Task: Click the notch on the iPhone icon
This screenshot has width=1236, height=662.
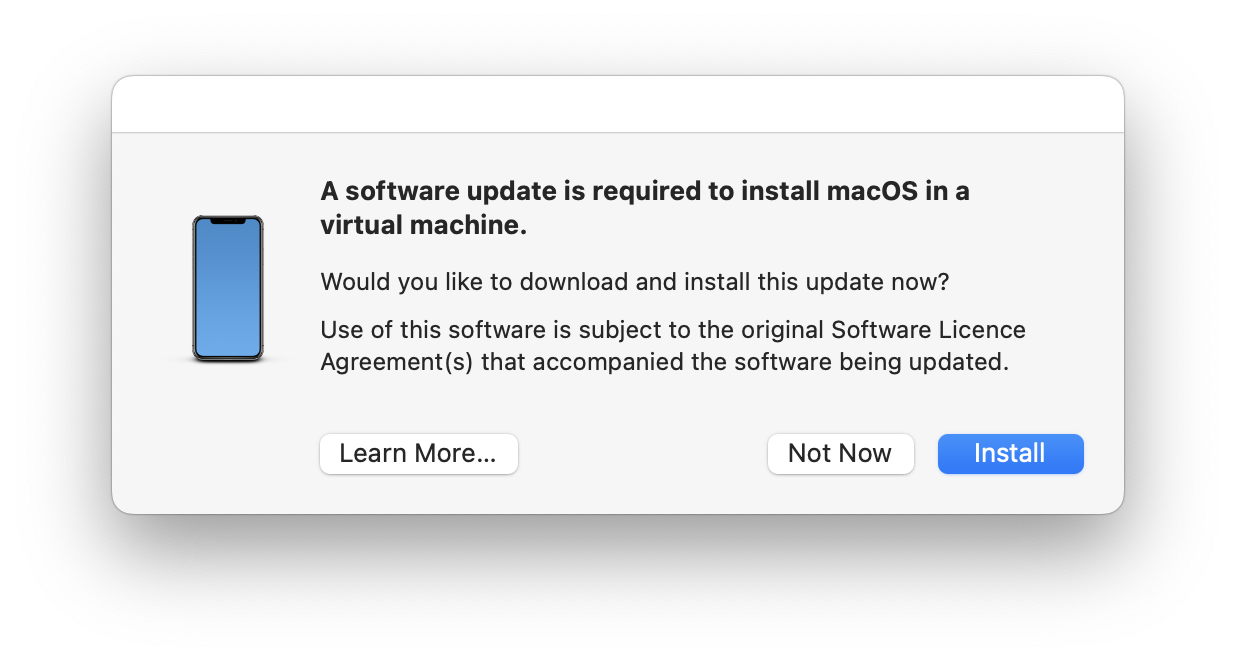Action: click(228, 220)
